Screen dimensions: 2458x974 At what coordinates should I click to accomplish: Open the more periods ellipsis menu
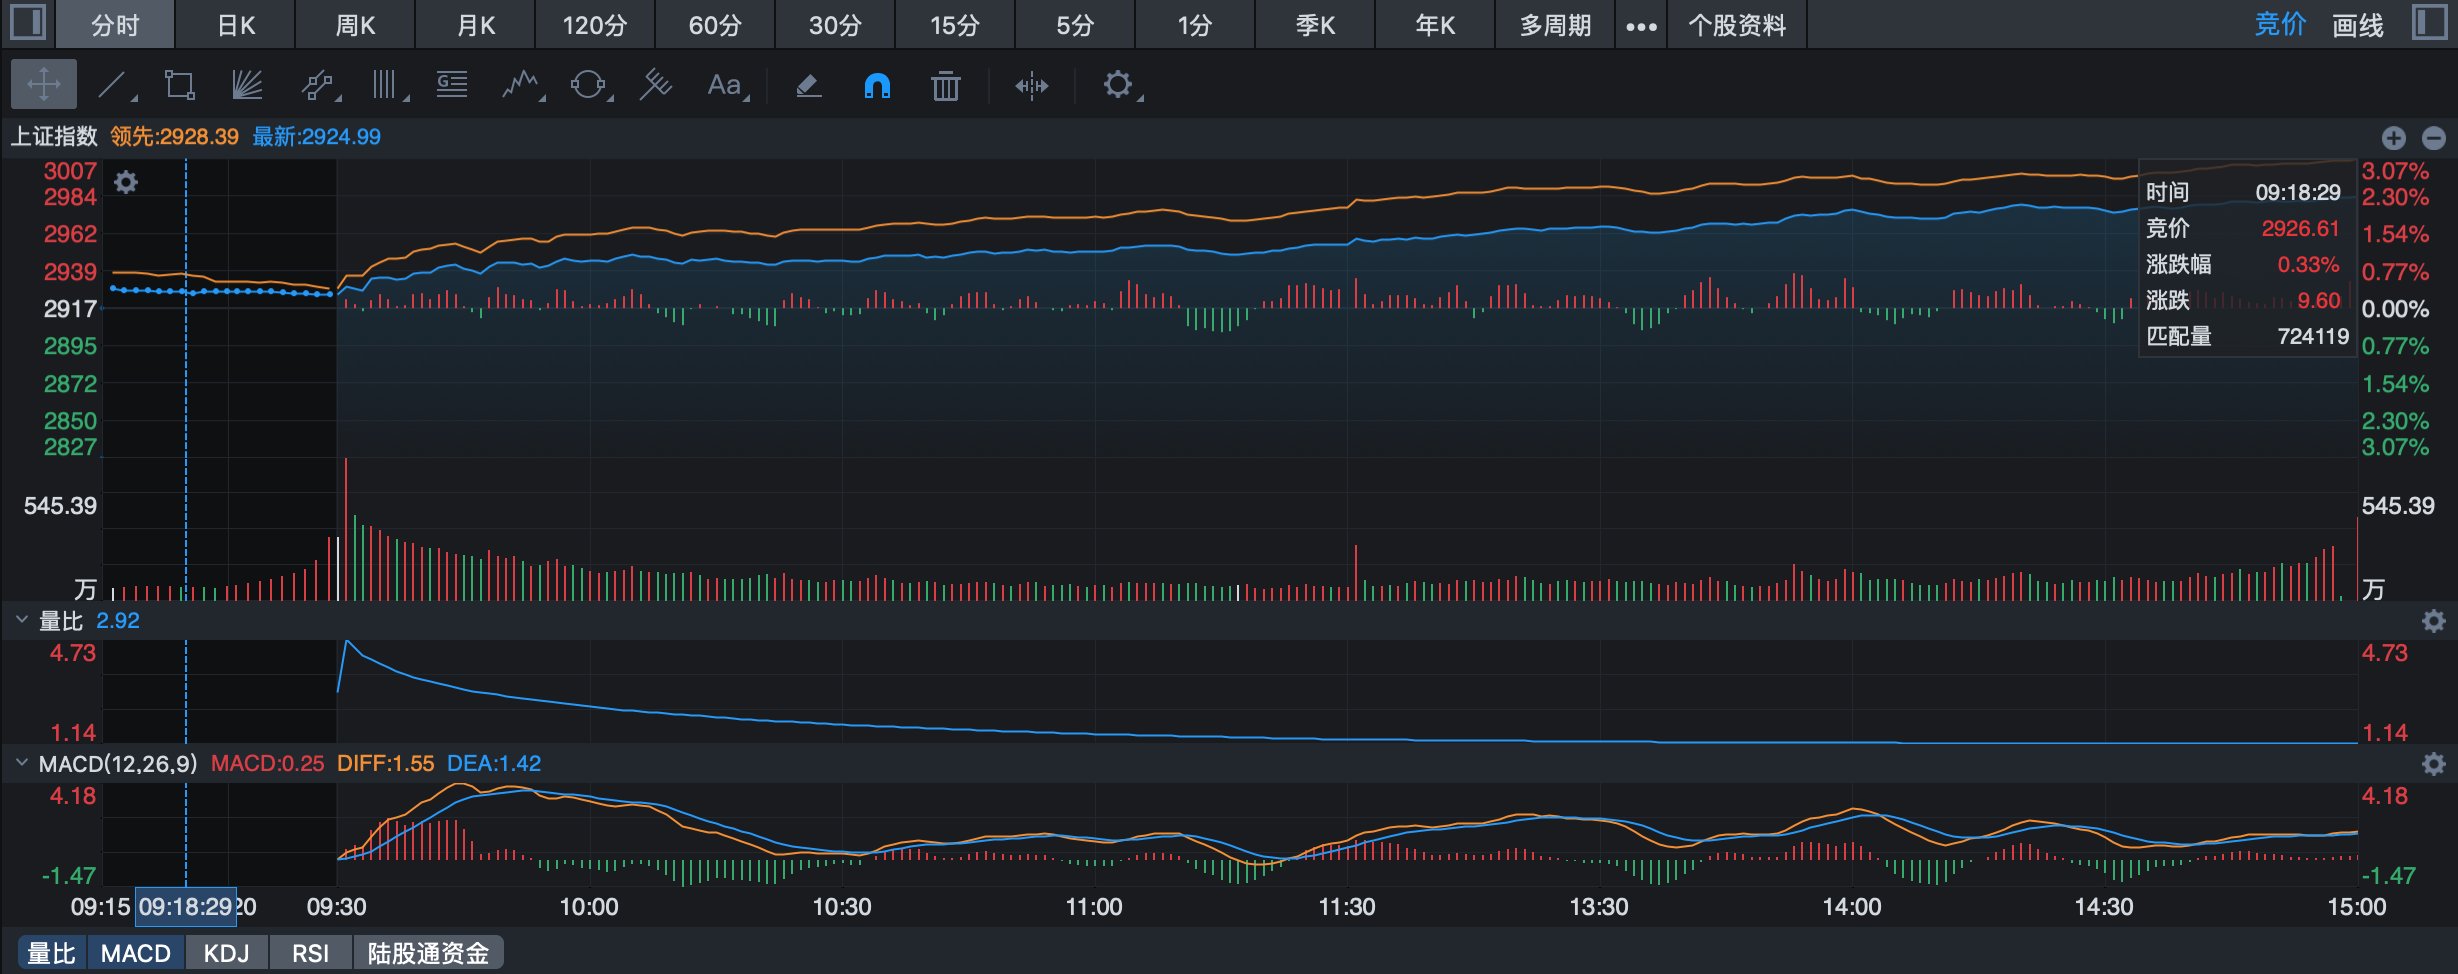point(1641,26)
